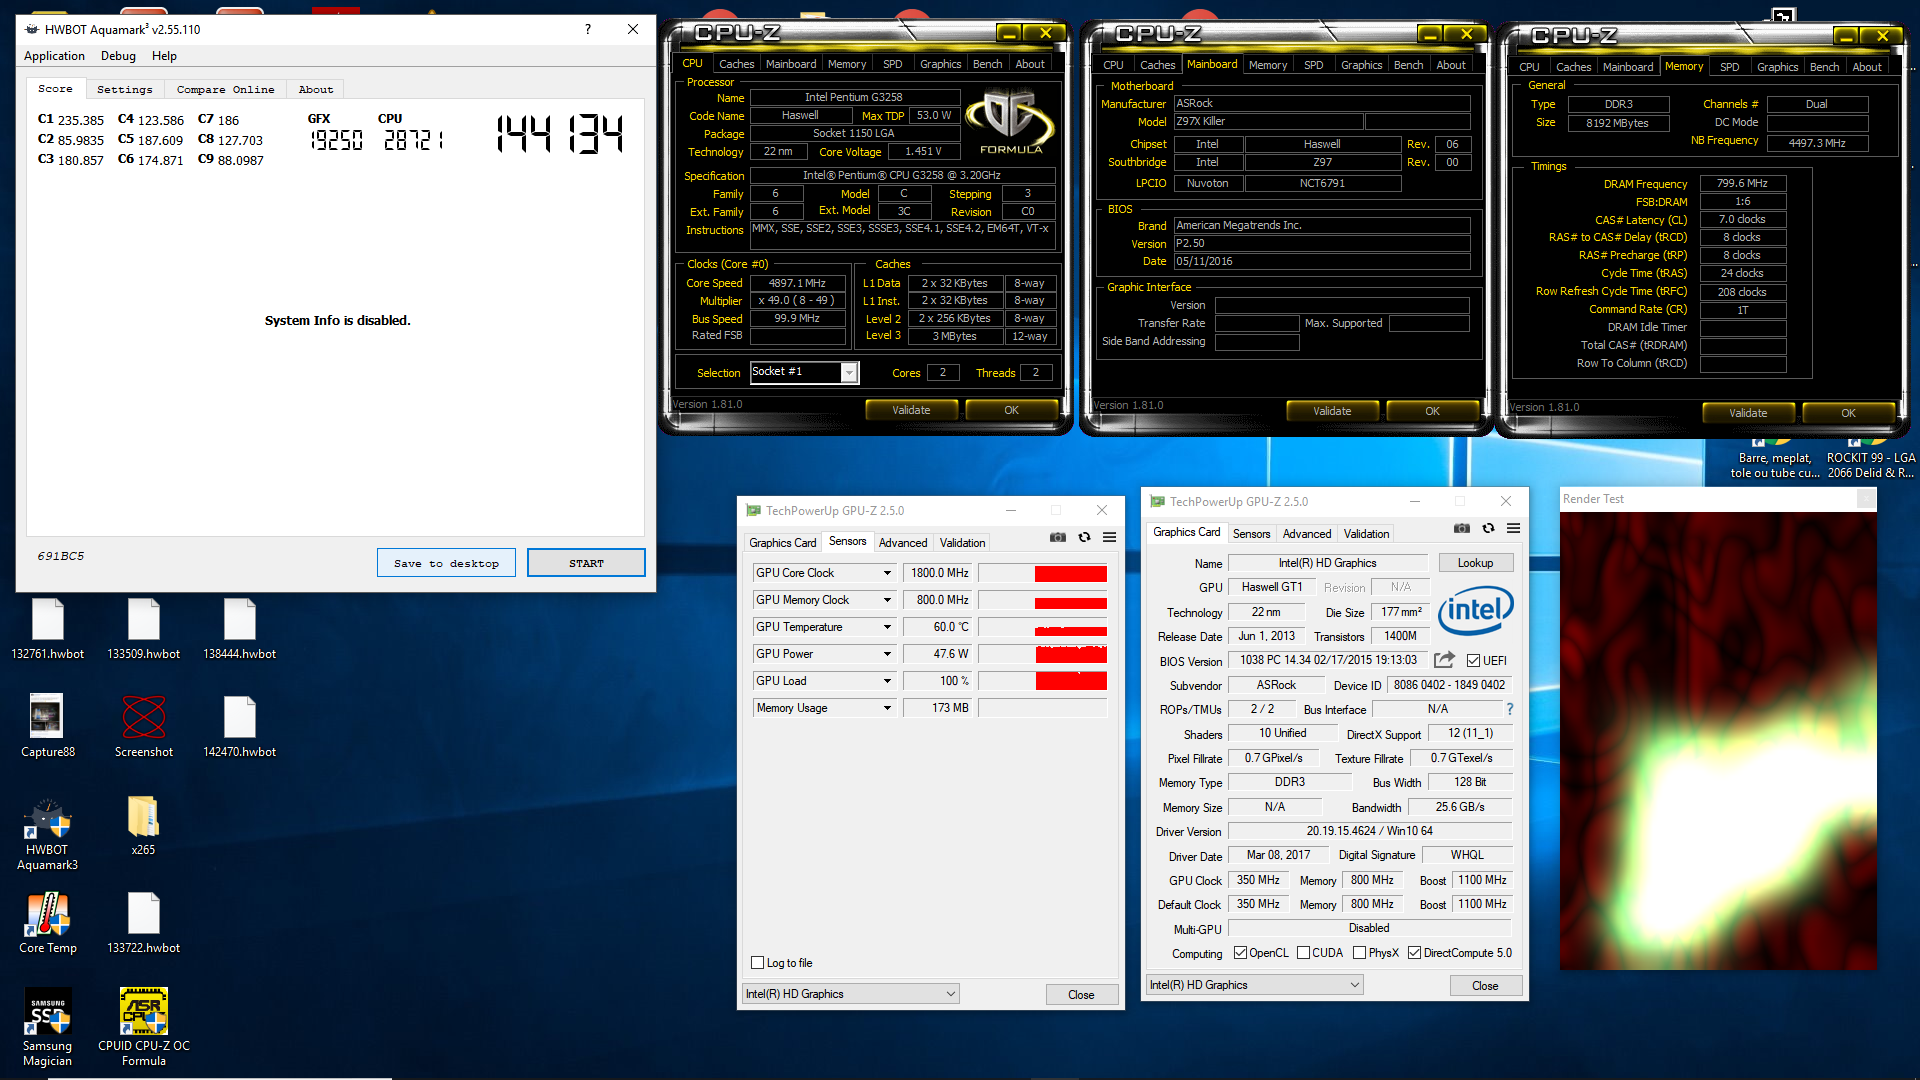Expand GPU Power sensor dropdown
This screenshot has width=1920, height=1080.
coord(887,654)
